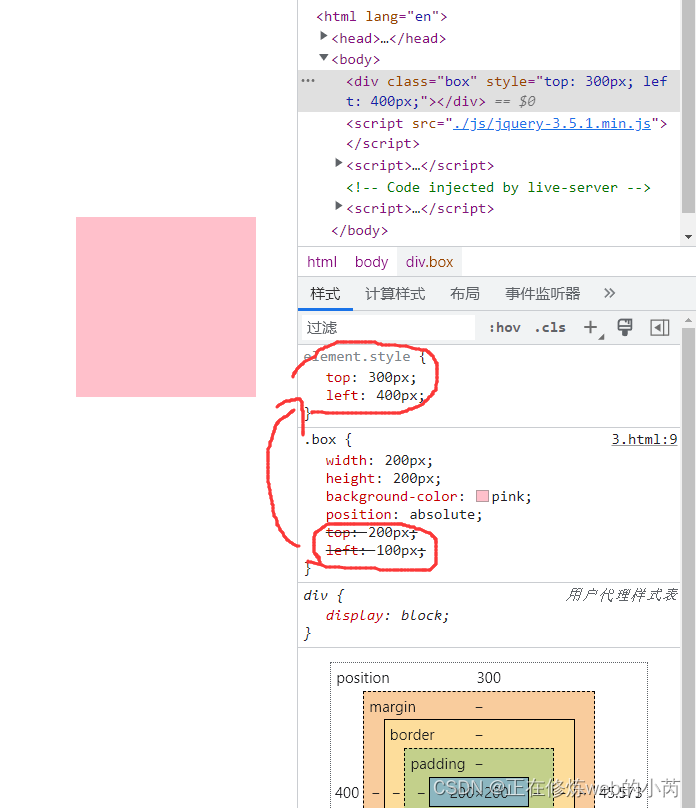The image size is (696, 808).
Task: Open the pink background color swatch
Action: [482, 496]
